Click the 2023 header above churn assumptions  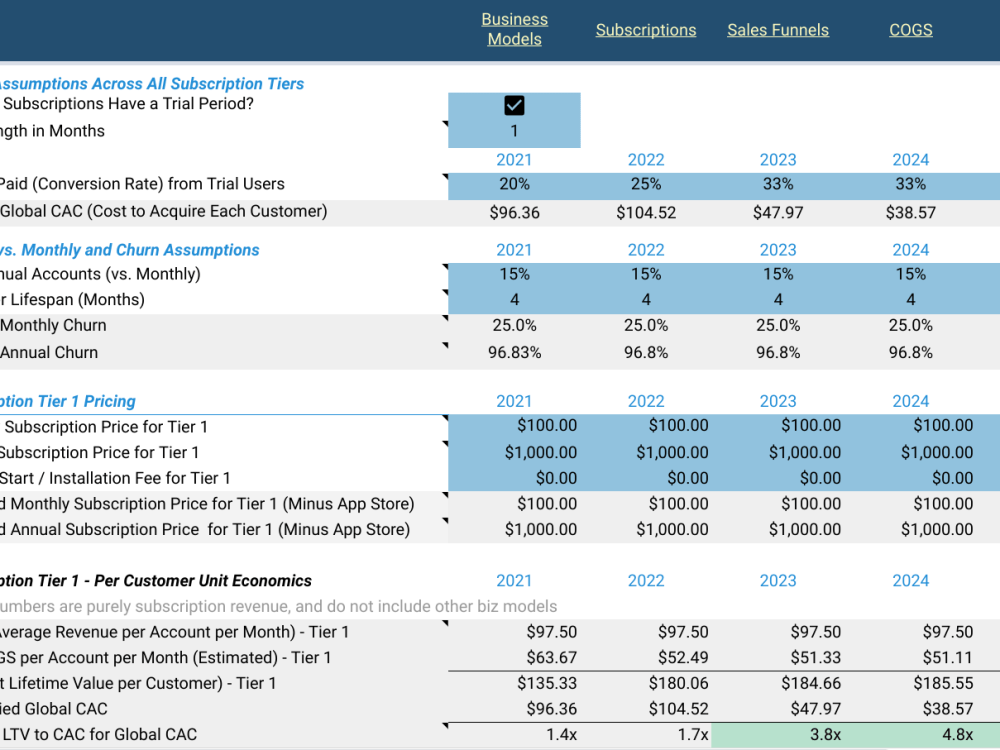tap(778, 249)
